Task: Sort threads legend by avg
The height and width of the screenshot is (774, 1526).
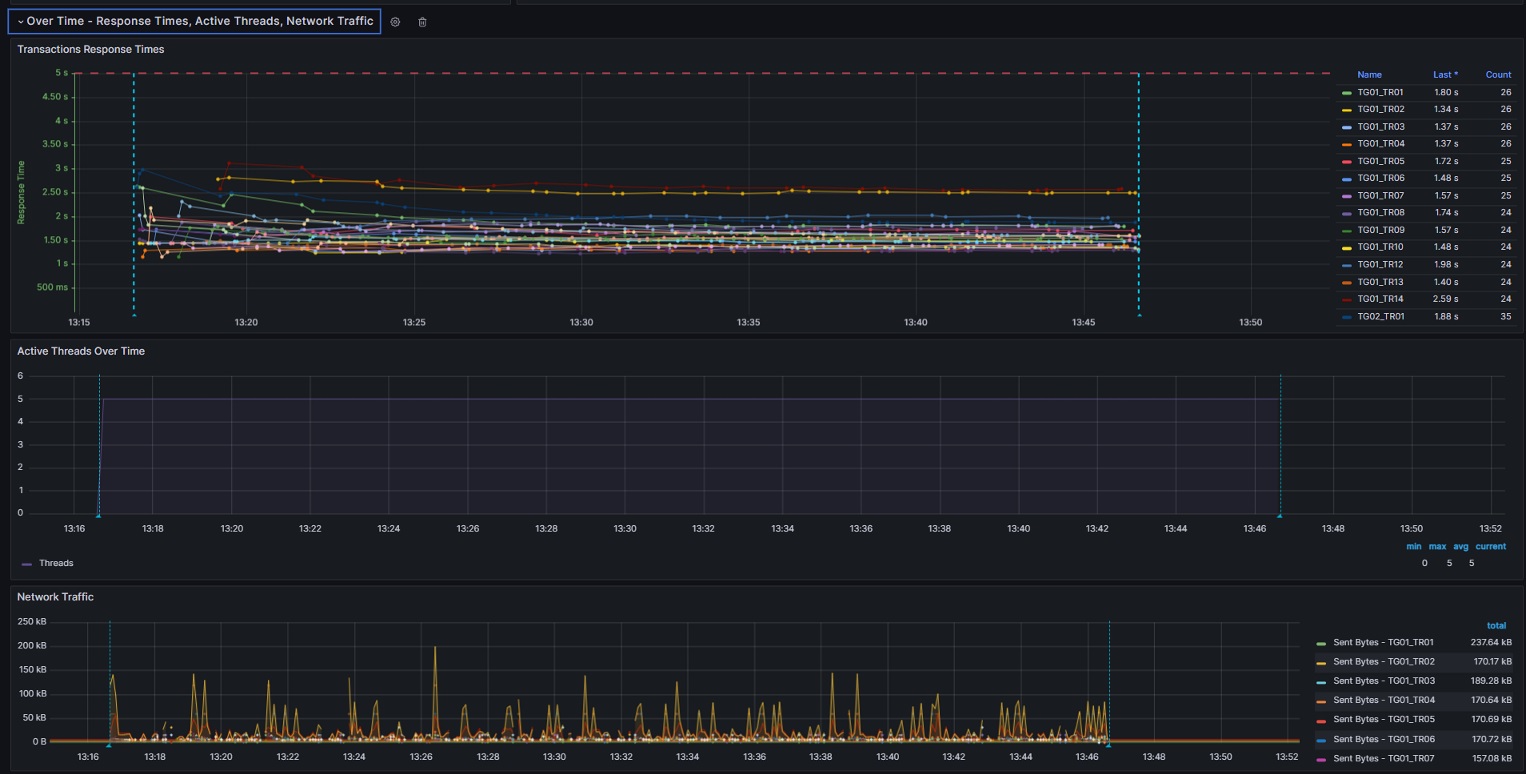Action: 1461,546
